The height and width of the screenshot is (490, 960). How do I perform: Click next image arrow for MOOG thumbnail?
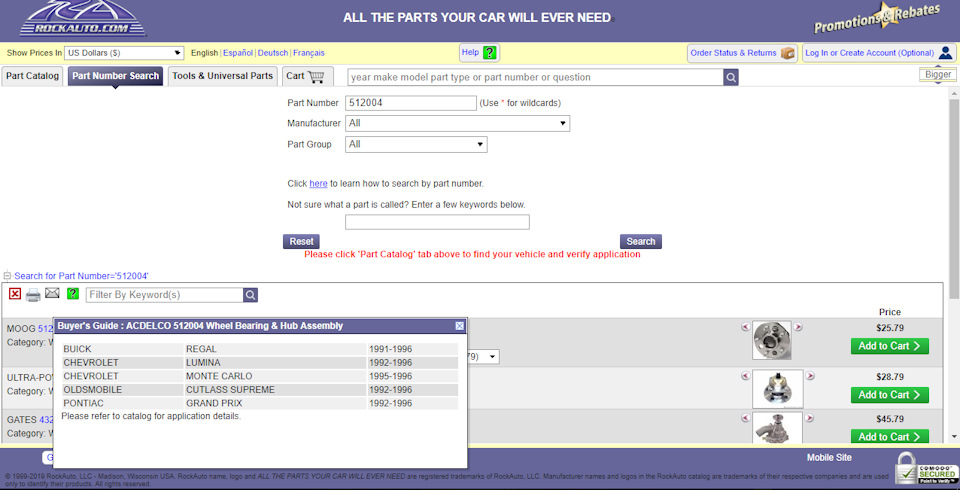[798, 327]
